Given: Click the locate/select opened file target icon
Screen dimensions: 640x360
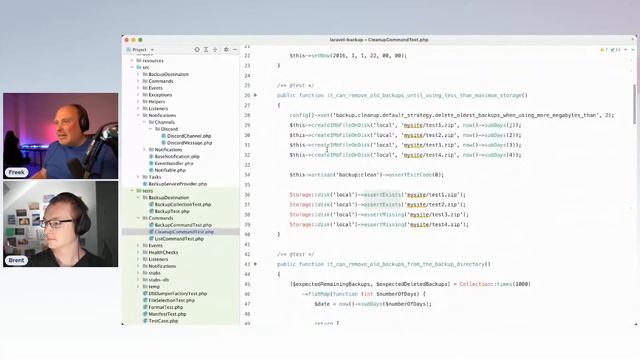Looking at the screenshot, I should click(197, 49).
